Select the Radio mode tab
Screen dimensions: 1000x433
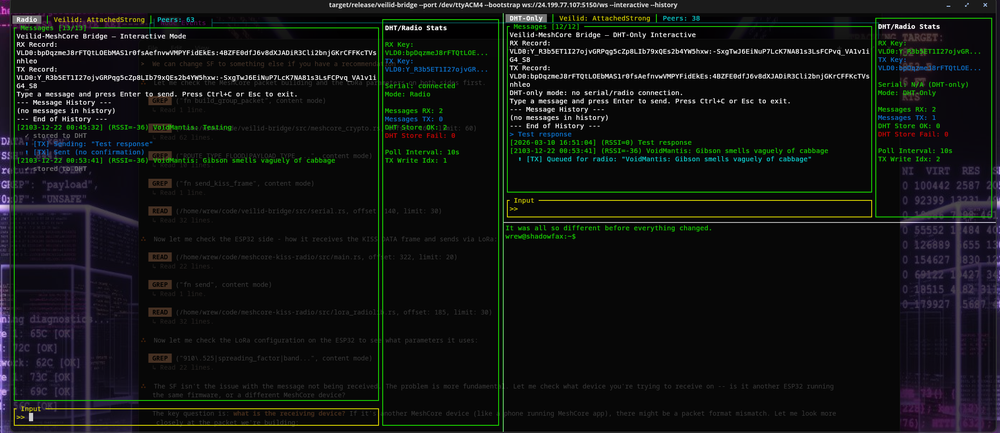[27, 19]
